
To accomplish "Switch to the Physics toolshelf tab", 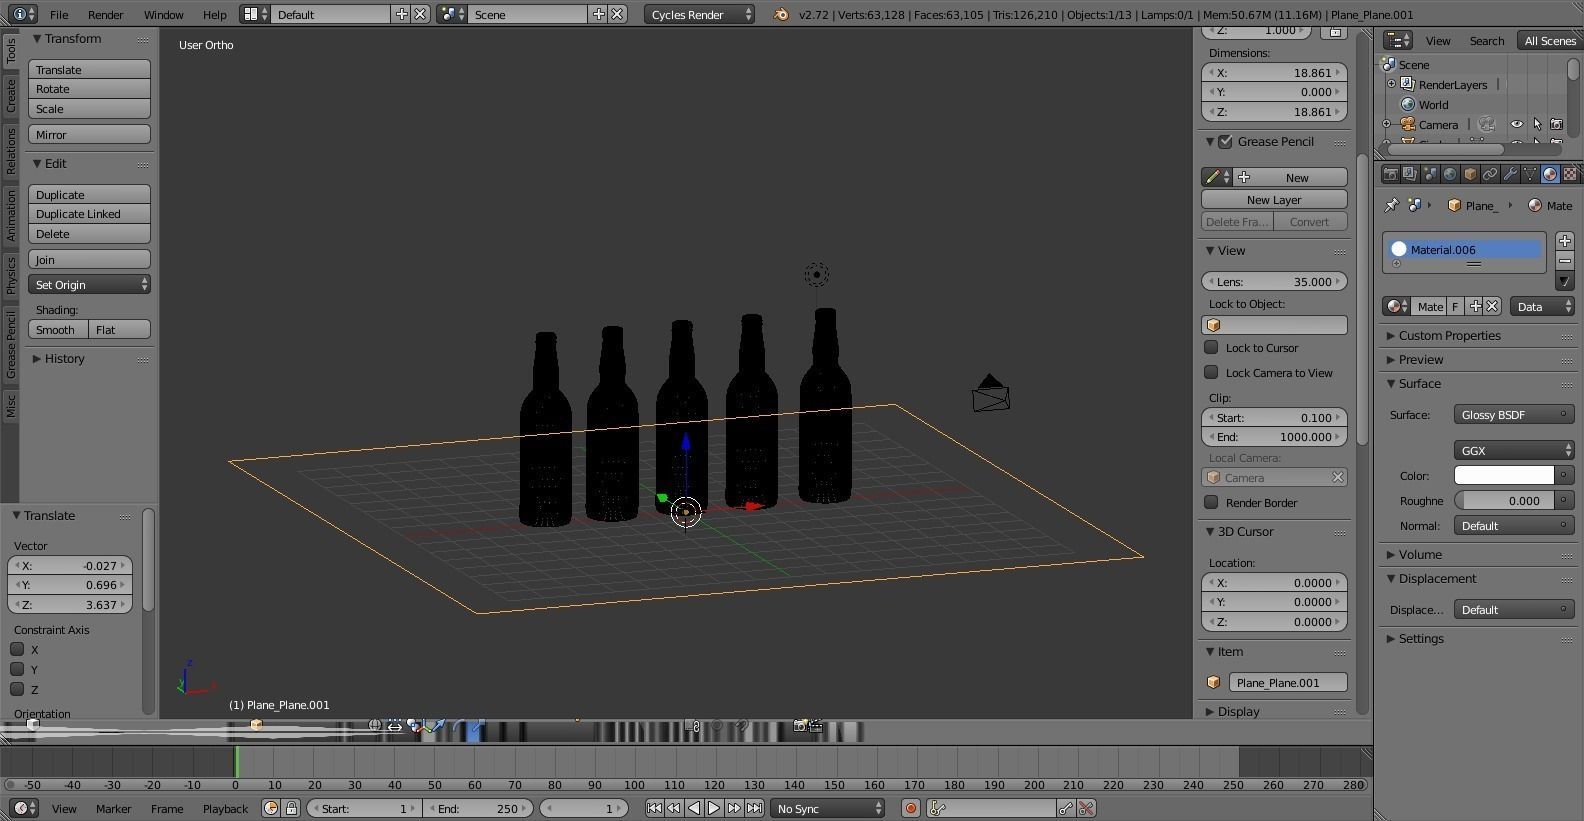I will tap(10, 274).
